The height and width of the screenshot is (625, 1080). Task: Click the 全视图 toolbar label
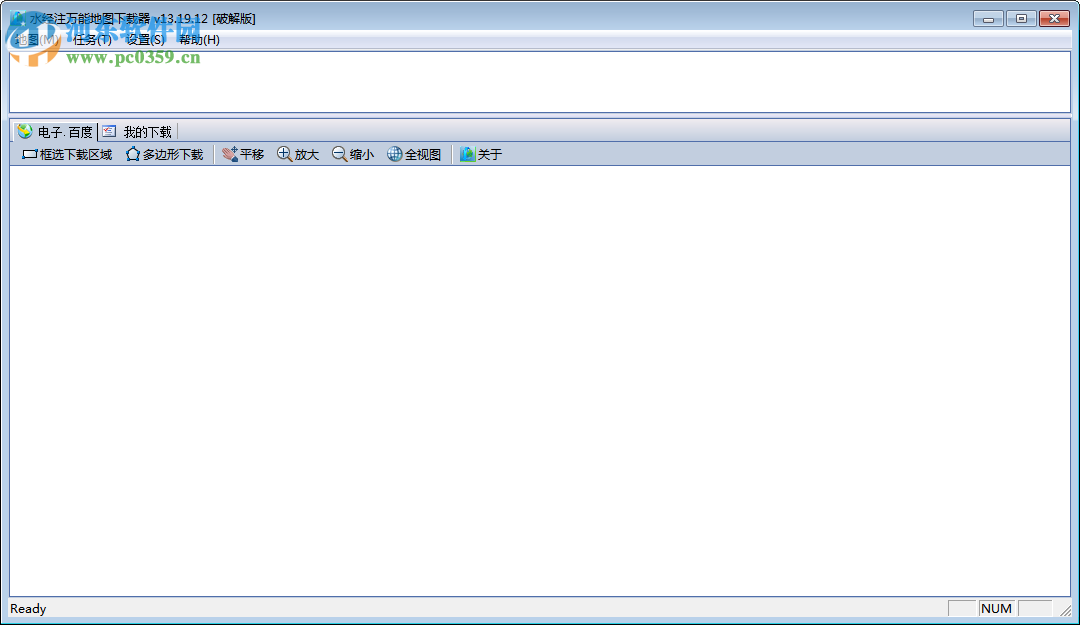click(423, 155)
